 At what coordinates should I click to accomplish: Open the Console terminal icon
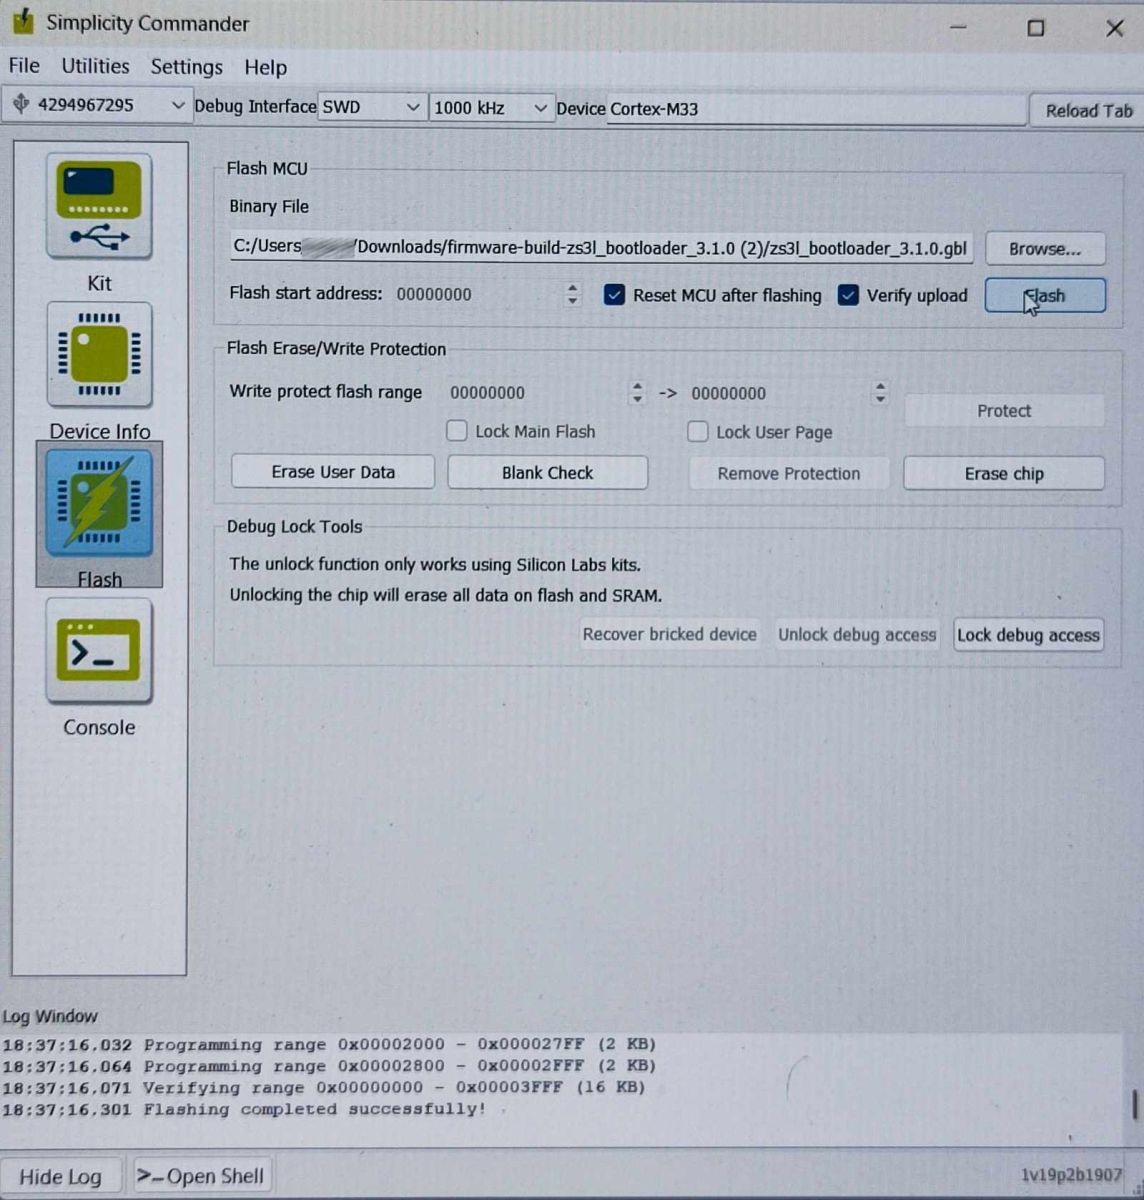99,651
